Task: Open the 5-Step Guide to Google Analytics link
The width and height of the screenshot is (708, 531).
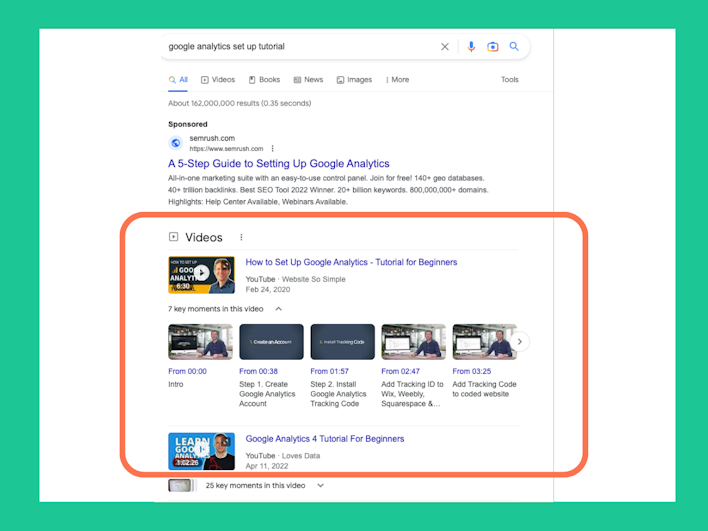Action: tap(279, 163)
